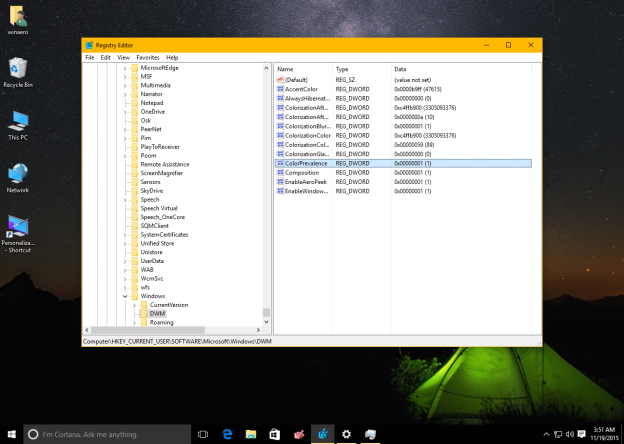The height and width of the screenshot is (444, 624).
Task: Open the Store icon on taskbar
Action: pos(275,434)
